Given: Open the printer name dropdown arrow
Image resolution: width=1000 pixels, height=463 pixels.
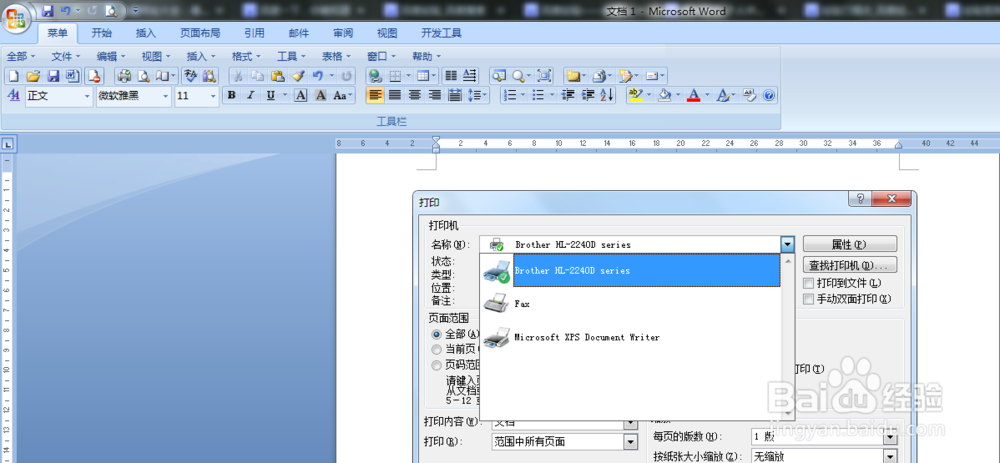Looking at the screenshot, I should tap(788, 244).
